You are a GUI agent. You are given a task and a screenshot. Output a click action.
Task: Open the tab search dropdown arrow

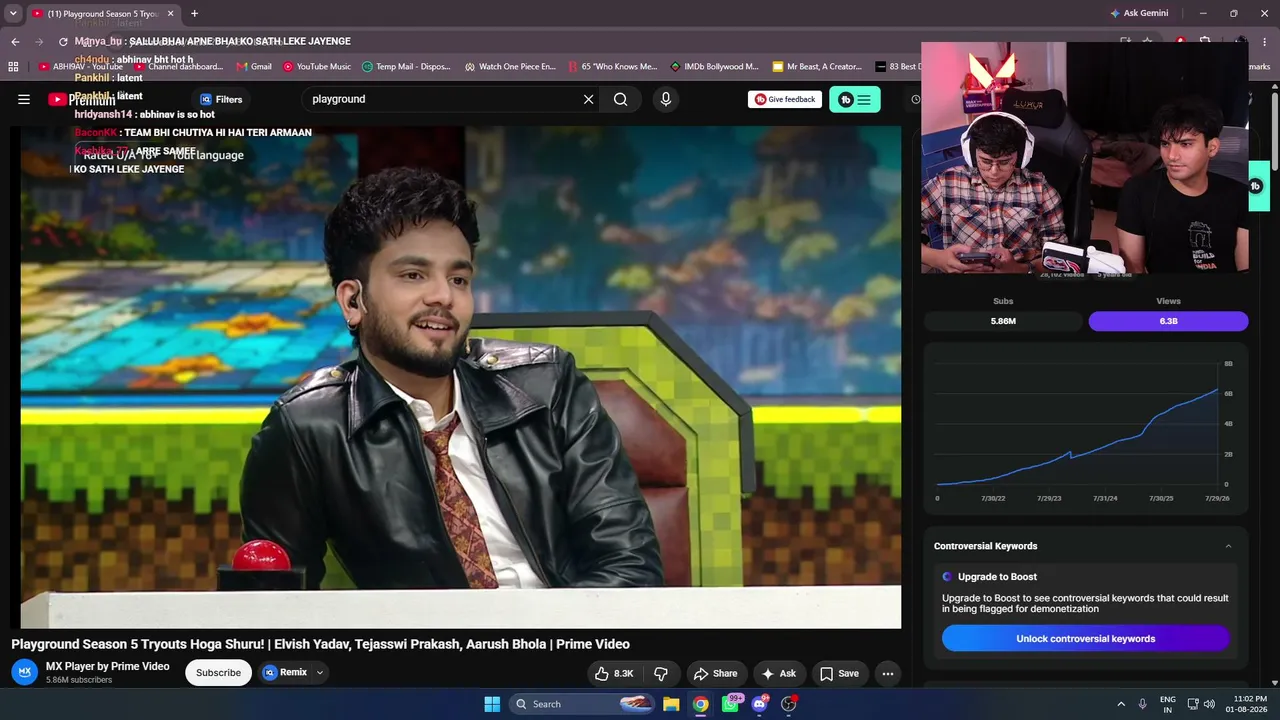tap(13, 14)
